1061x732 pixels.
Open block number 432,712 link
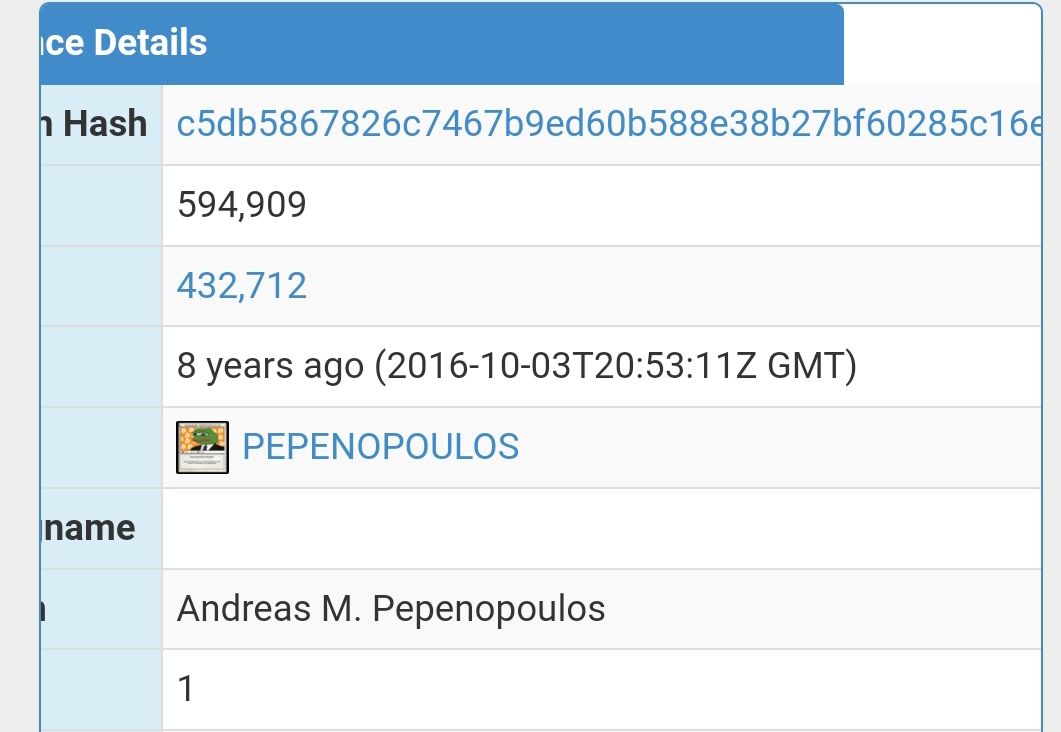click(x=242, y=285)
